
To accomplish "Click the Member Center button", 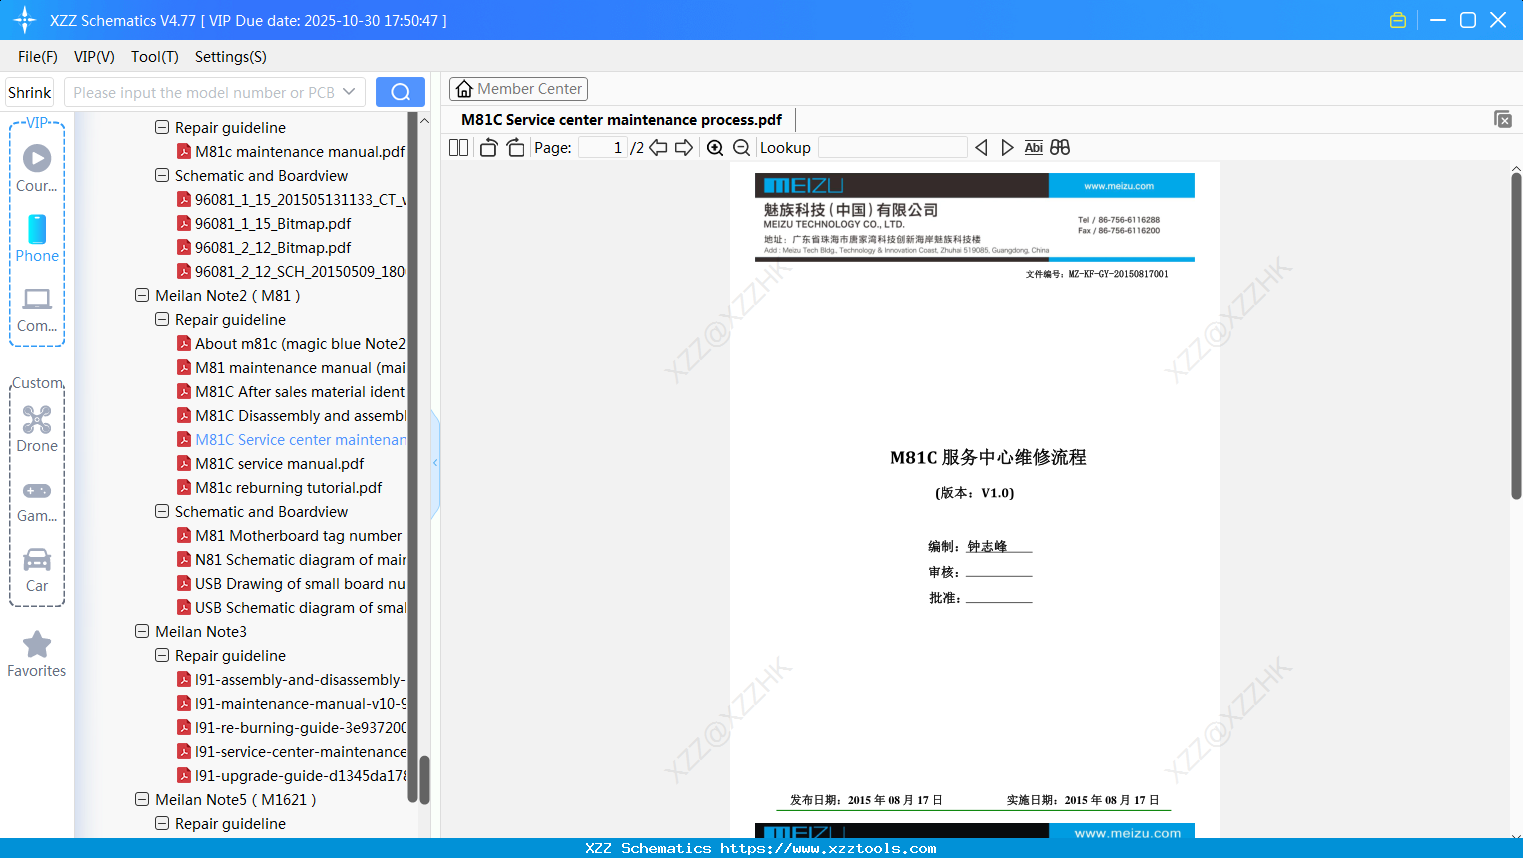I will point(518,88).
